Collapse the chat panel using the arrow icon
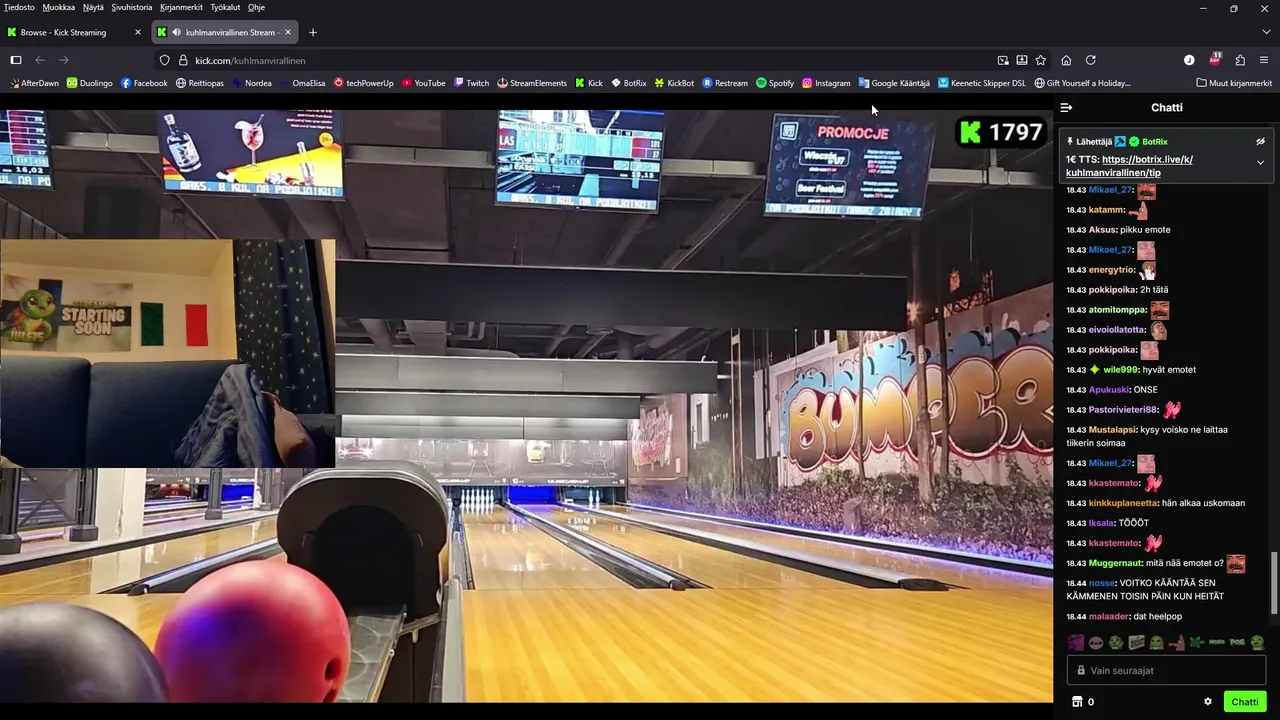1280x720 pixels. click(x=1066, y=107)
